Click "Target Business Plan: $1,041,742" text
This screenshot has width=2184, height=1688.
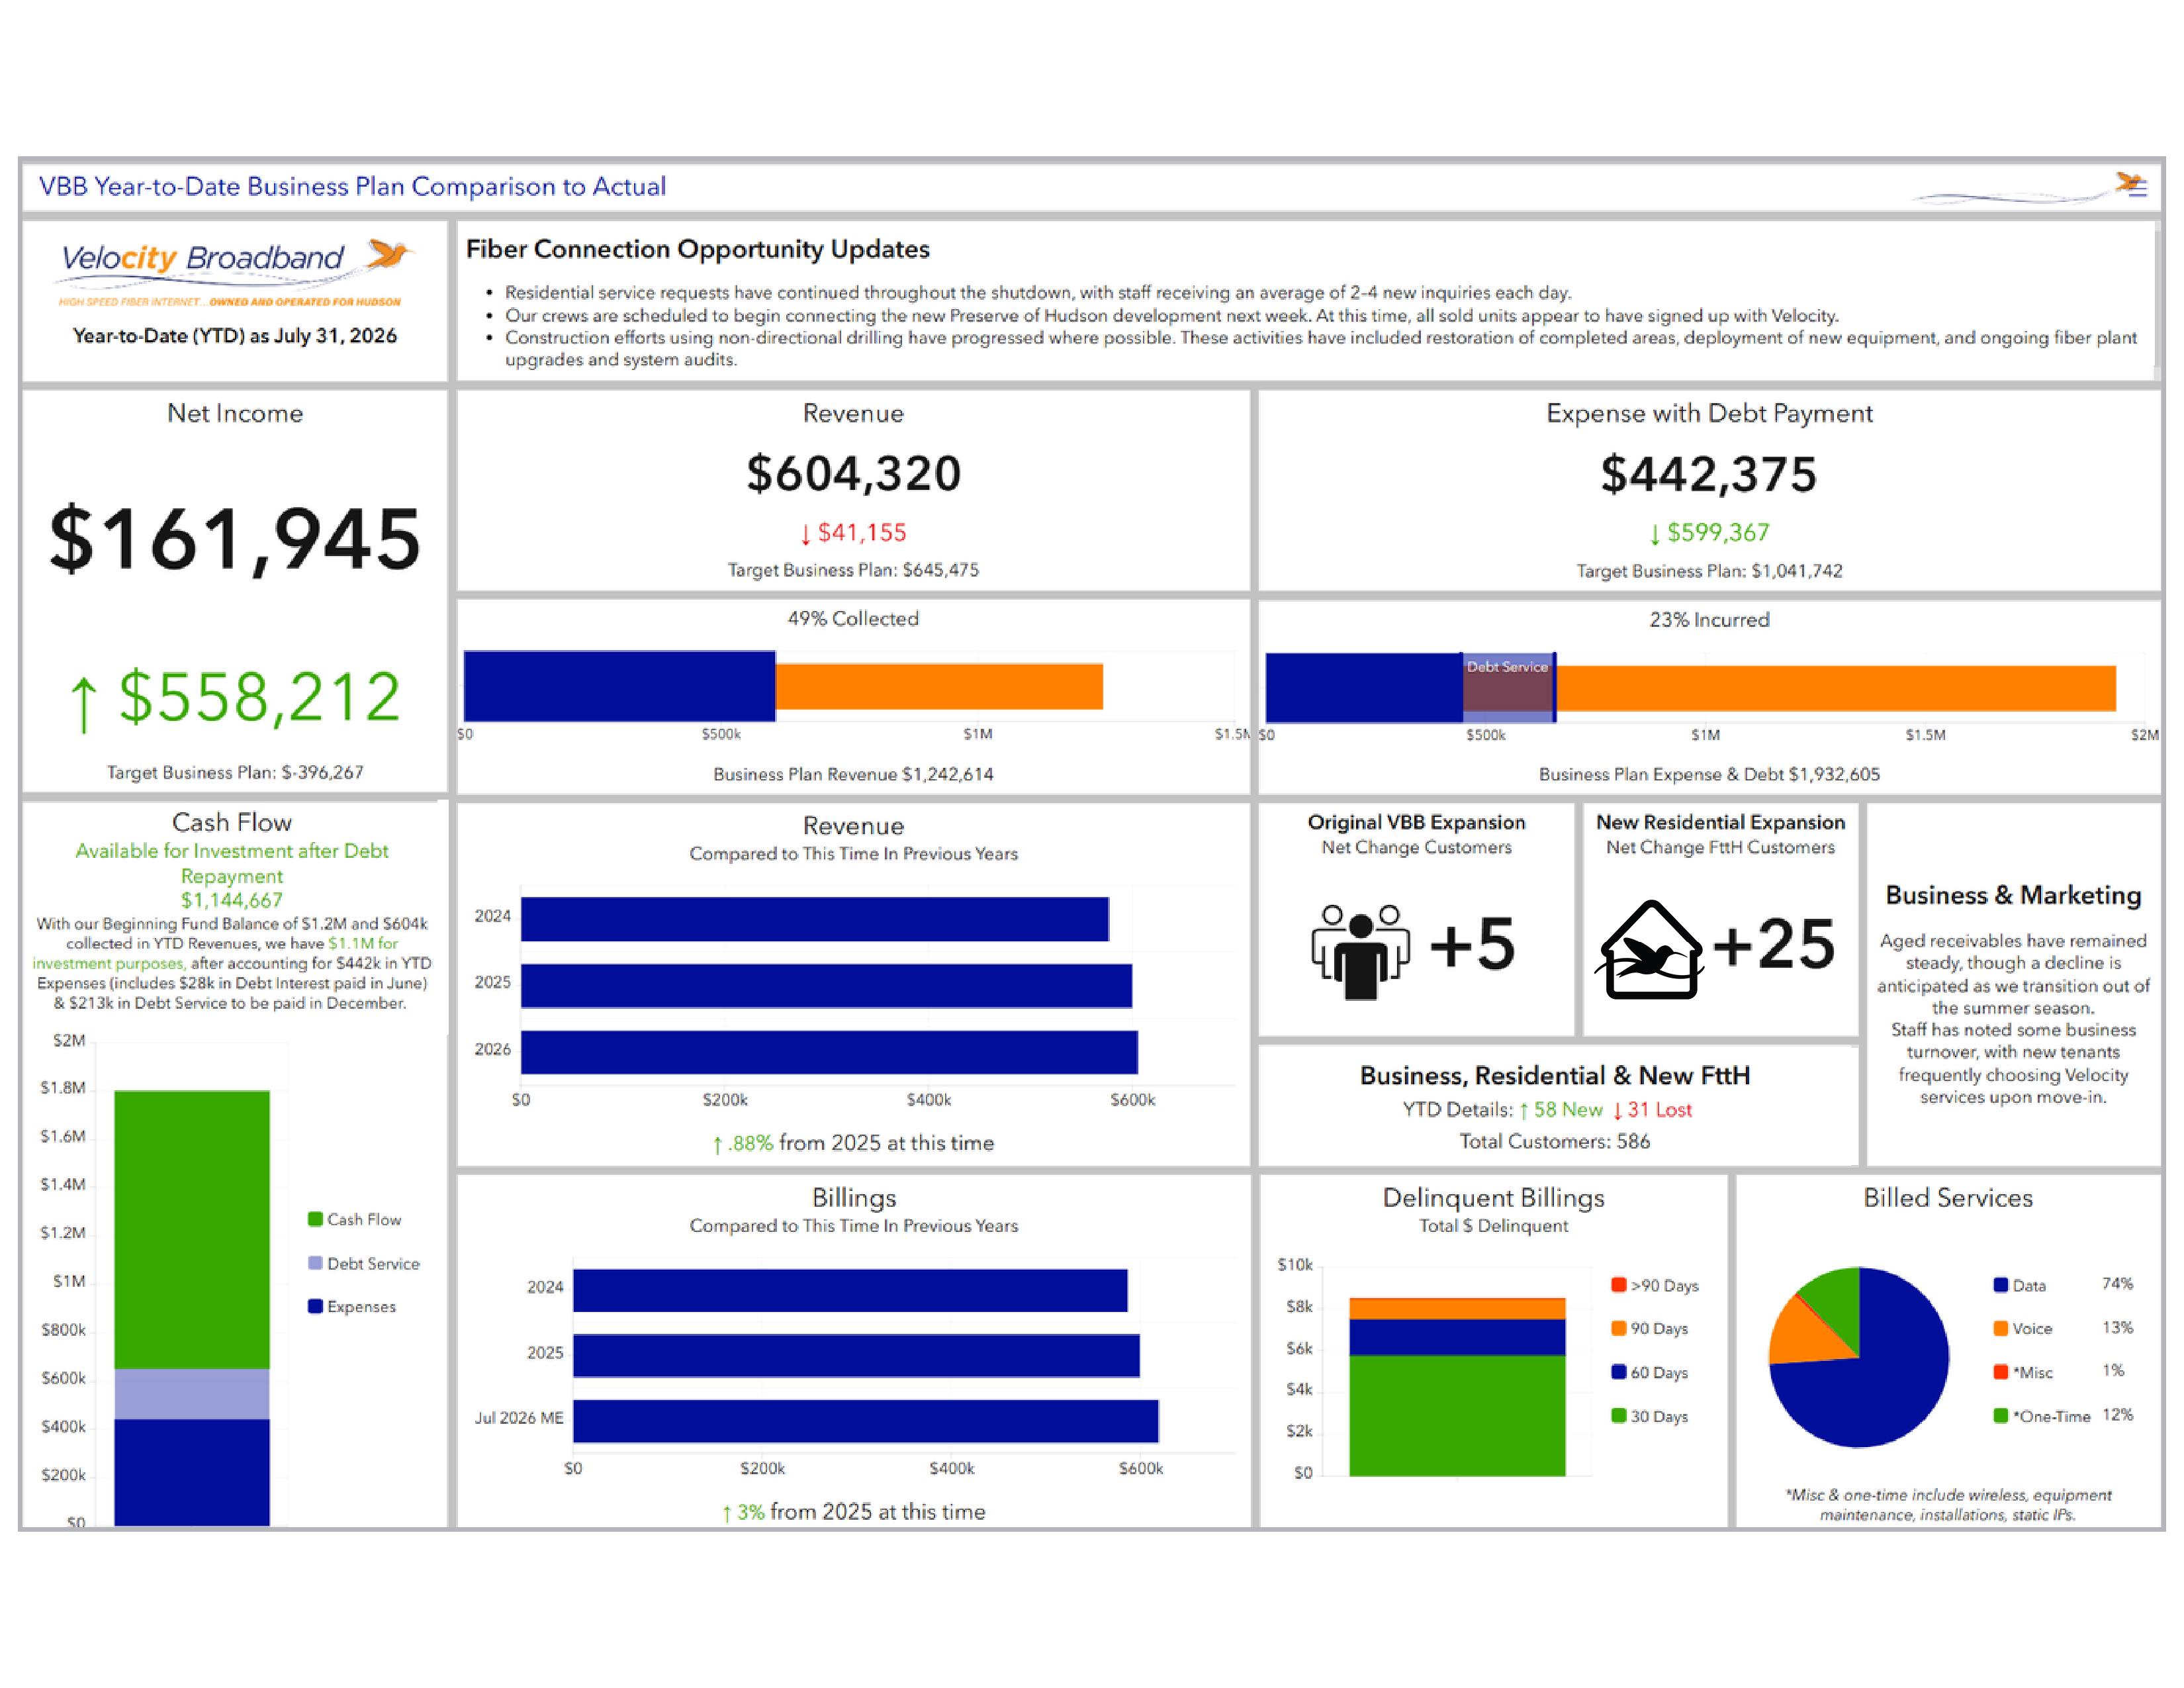1709,571
